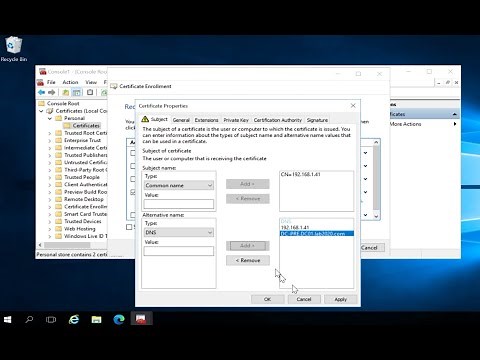The width and height of the screenshot is (480, 360).
Task: Click the folder icon beside Remote Desktop
Action: pyautogui.click(x=59, y=199)
